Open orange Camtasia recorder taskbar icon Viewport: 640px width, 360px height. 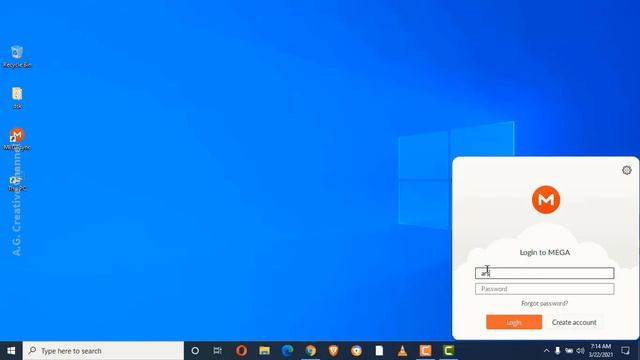click(x=425, y=351)
